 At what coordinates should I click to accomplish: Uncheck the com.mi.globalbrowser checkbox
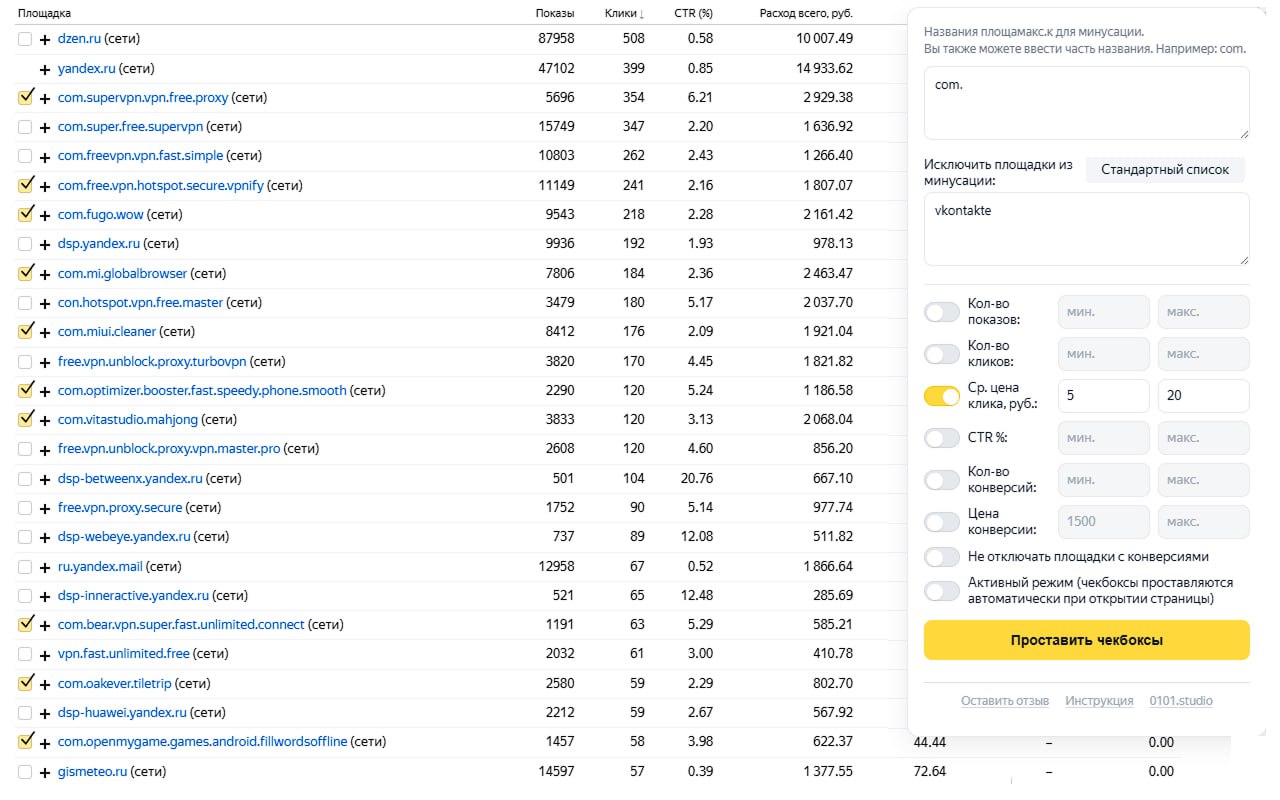tap(25, 273)
